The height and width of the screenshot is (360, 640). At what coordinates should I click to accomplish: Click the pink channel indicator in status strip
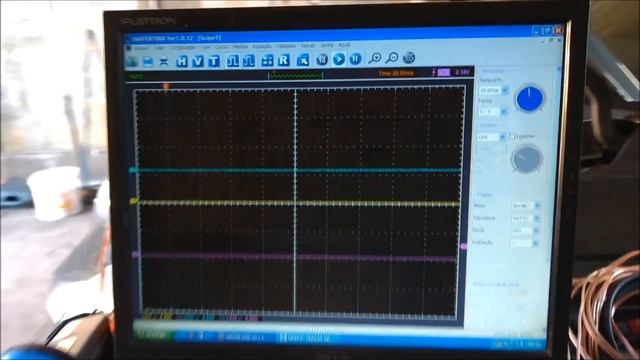pyautogui.click(x=443, y=73)
